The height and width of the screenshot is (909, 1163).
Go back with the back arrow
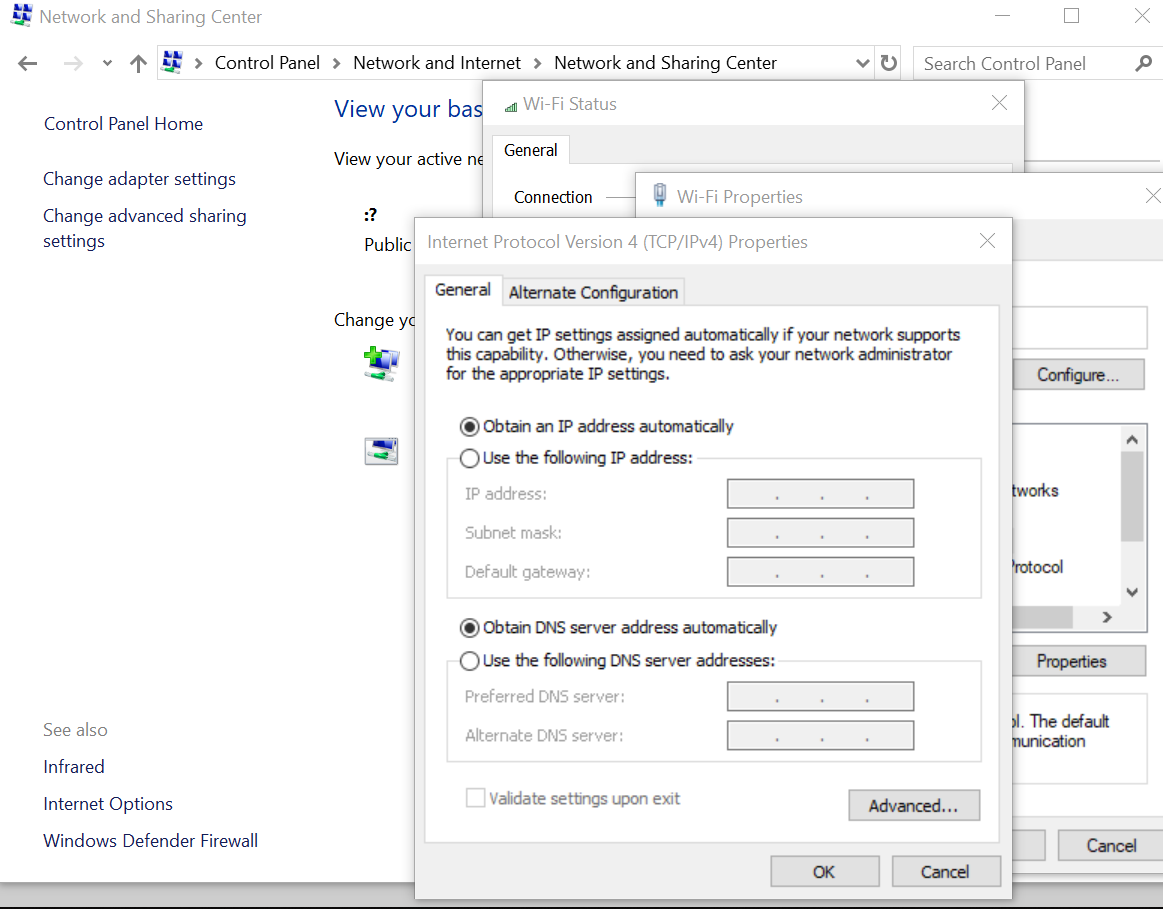tap(27, 64)
